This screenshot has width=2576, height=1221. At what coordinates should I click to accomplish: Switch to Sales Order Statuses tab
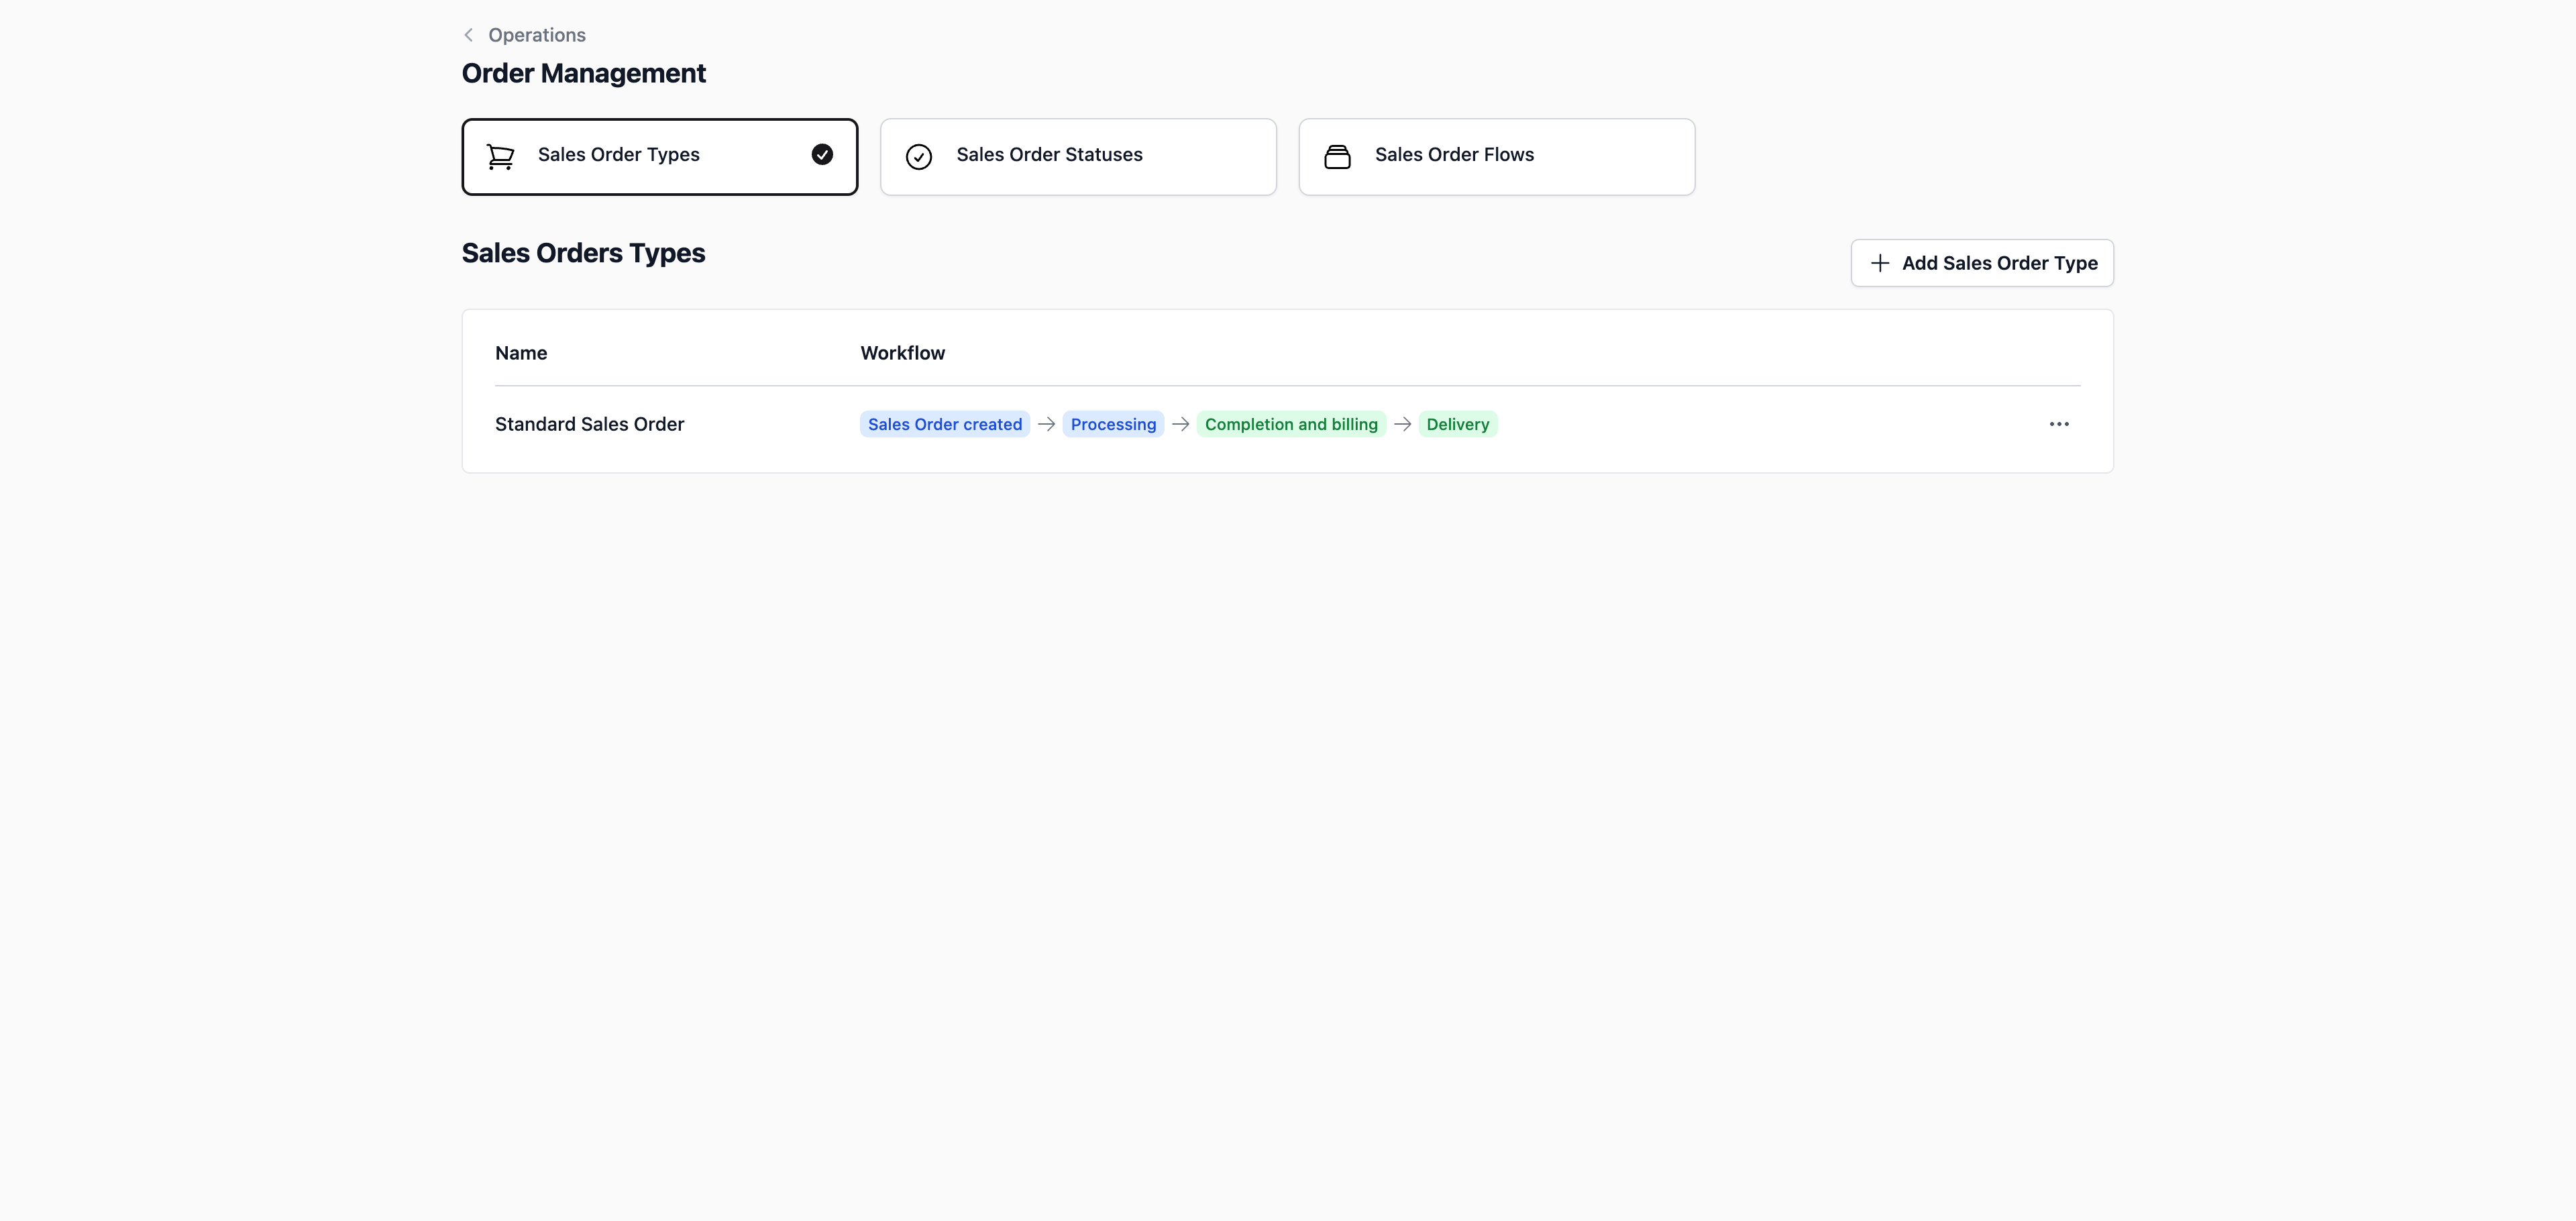pyautogui.click(x=1077, y=156)
